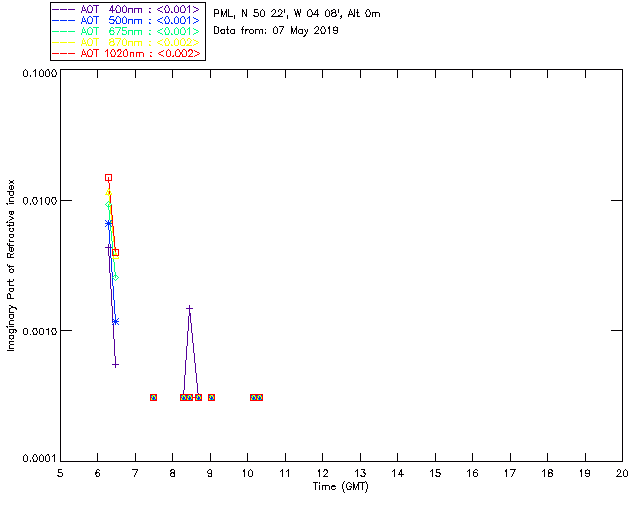
Task: Click the x-axis tick label 10
Action: pos(247,473)
